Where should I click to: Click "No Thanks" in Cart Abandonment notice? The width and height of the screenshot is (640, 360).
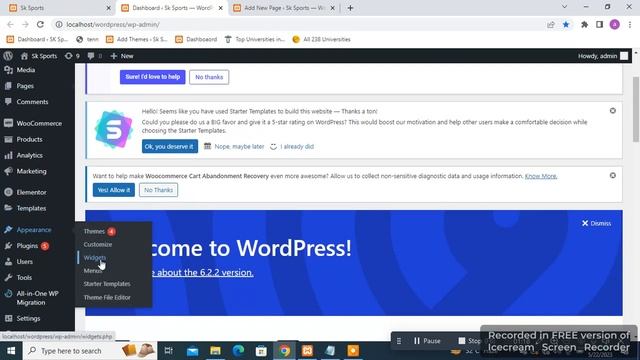point(158,190)
